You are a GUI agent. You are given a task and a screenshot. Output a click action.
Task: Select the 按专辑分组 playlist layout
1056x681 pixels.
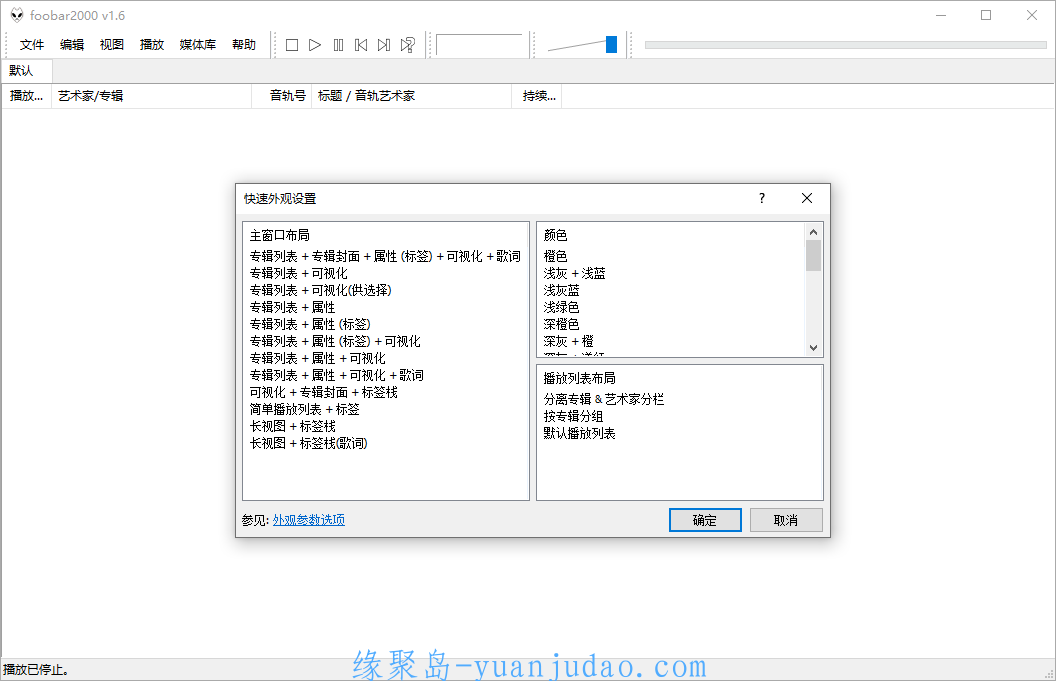(573, 416)
